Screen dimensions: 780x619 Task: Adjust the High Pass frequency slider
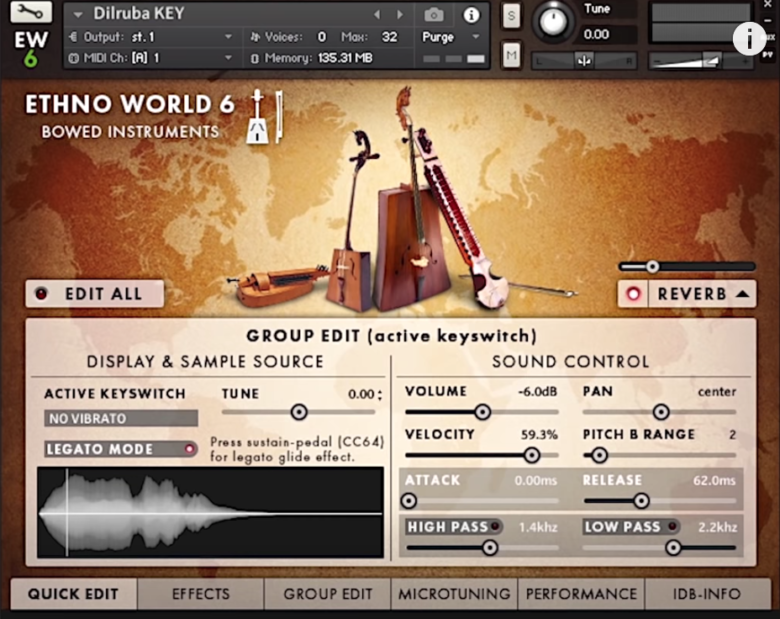[489, 548]
